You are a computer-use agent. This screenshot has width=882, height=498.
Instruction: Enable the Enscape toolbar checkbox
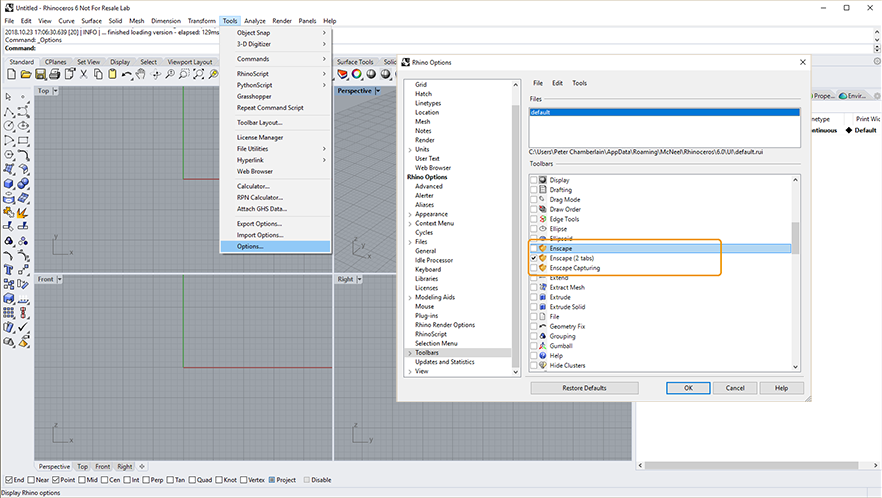[x=534, y=248]
